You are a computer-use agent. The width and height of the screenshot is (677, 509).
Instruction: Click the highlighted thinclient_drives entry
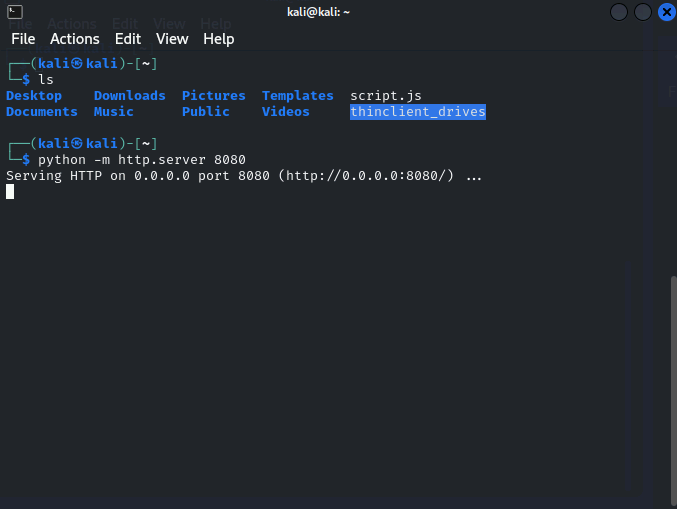418,112
